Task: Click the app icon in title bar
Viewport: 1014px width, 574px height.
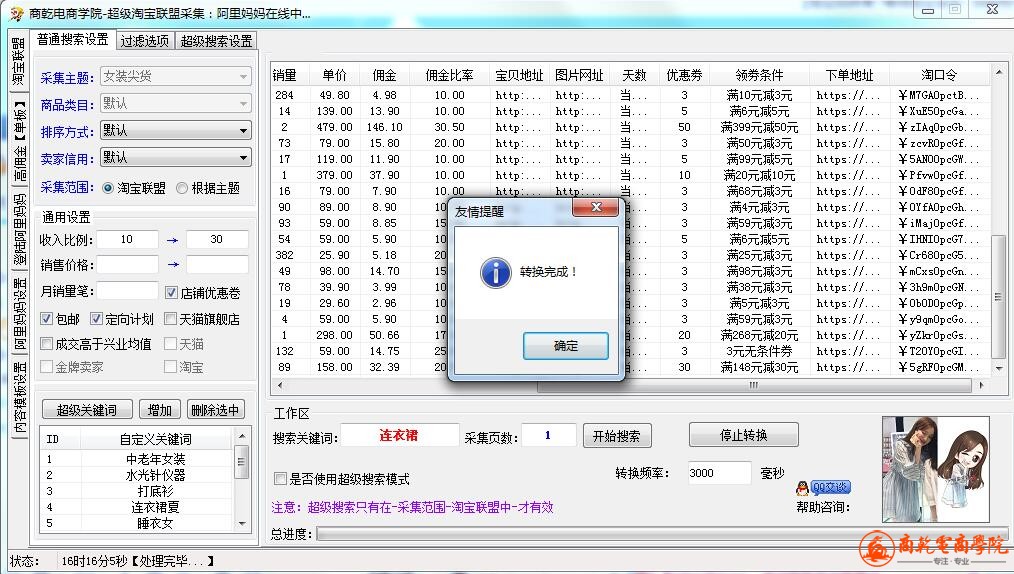Action: 15,12
